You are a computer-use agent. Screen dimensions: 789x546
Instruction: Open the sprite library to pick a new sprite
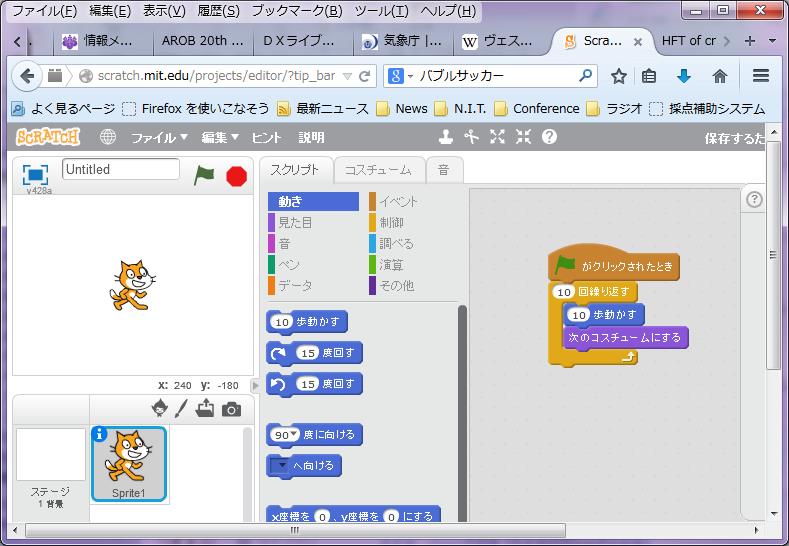coord(159,408)
